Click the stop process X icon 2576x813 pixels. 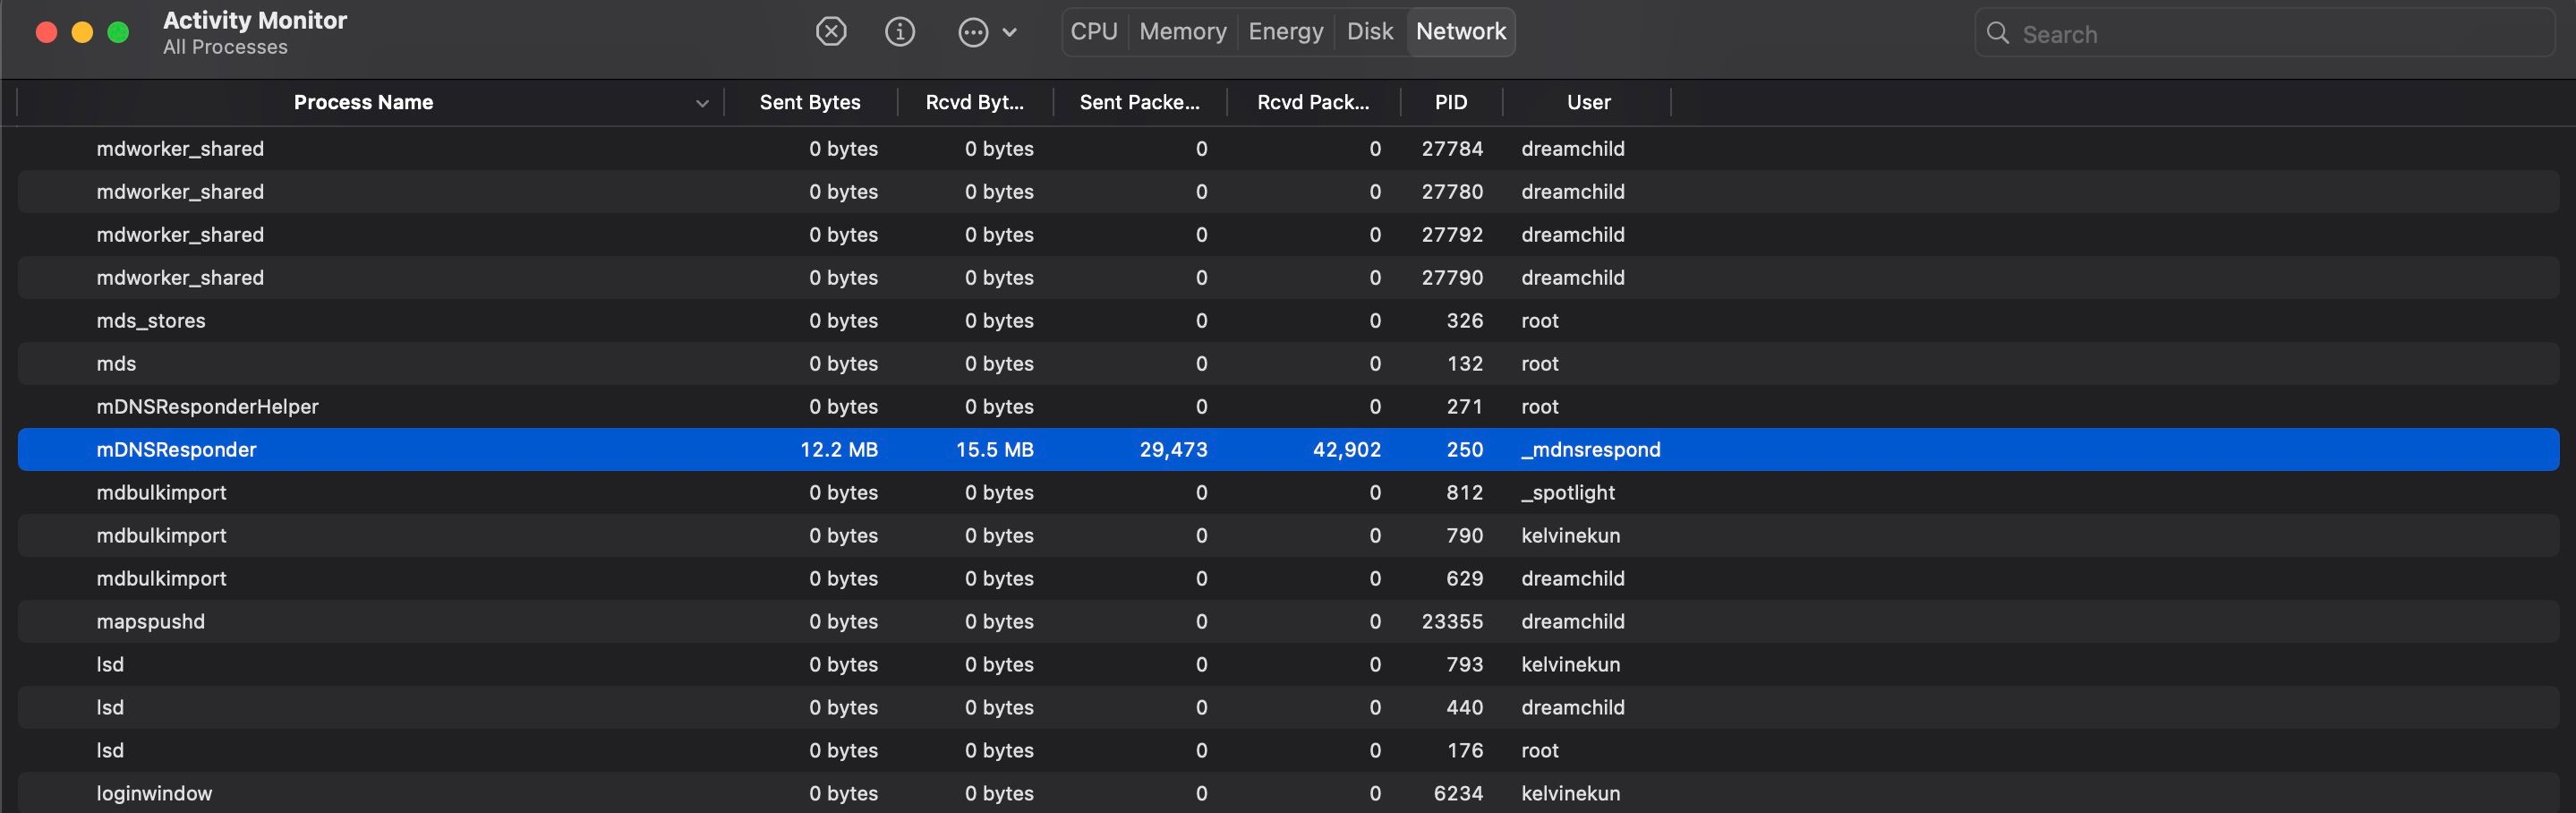(830, 32)
